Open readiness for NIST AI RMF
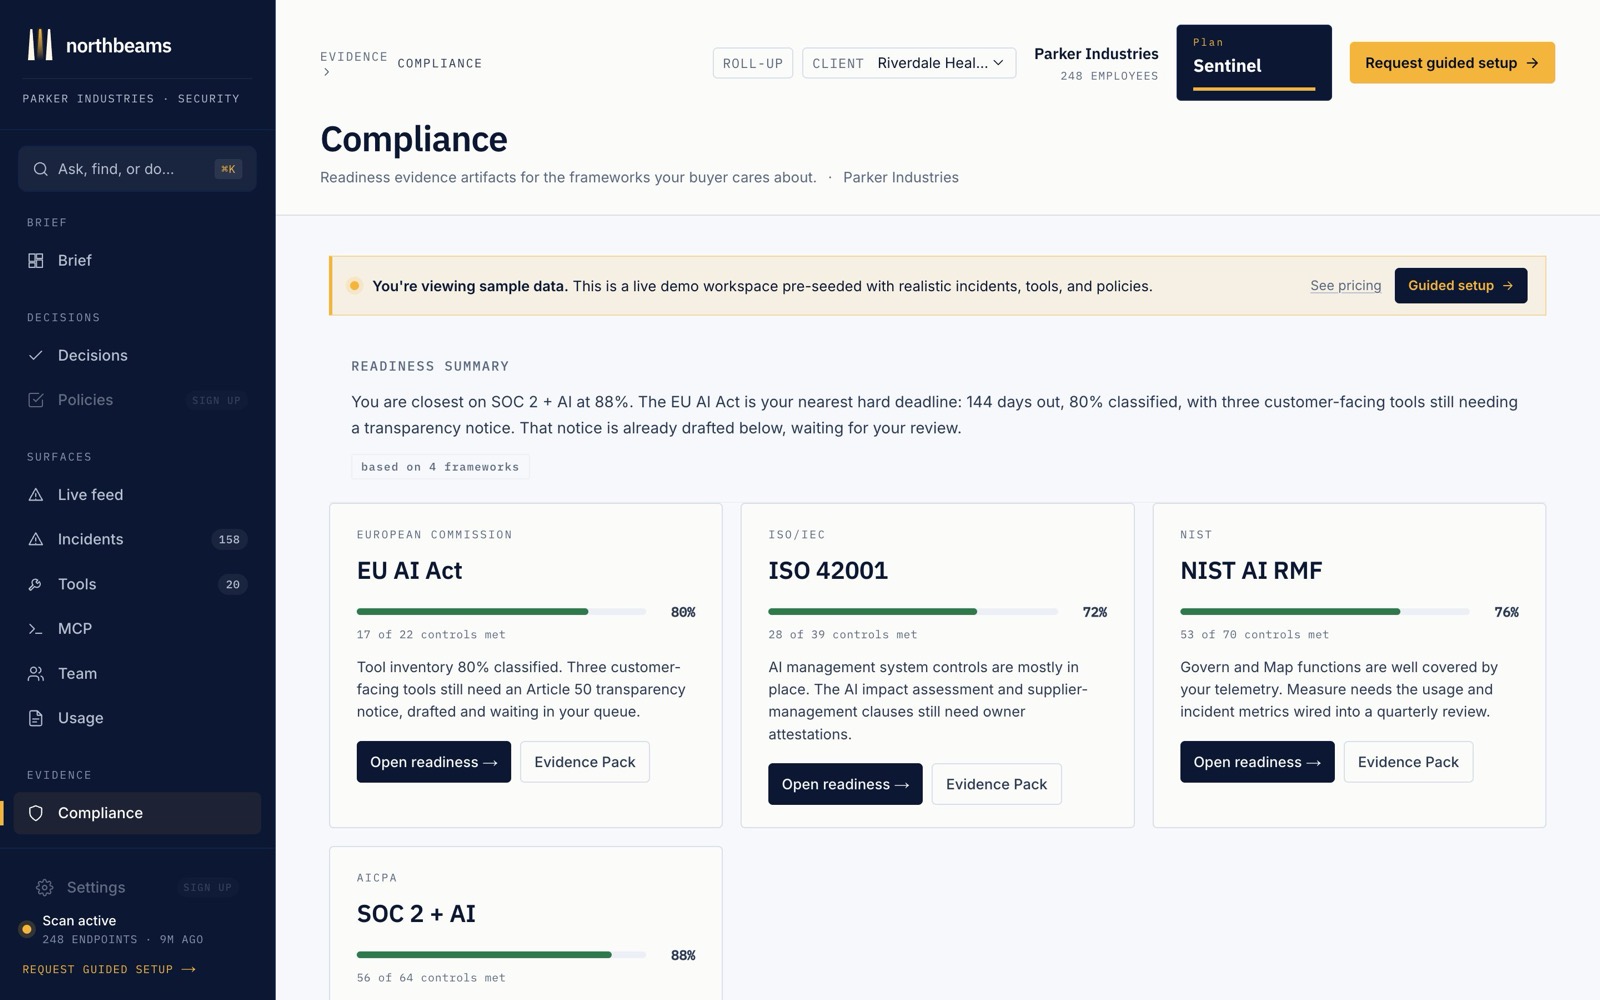The height and width of the screenshot is (1000, 1600). [x=1257, y=762]
